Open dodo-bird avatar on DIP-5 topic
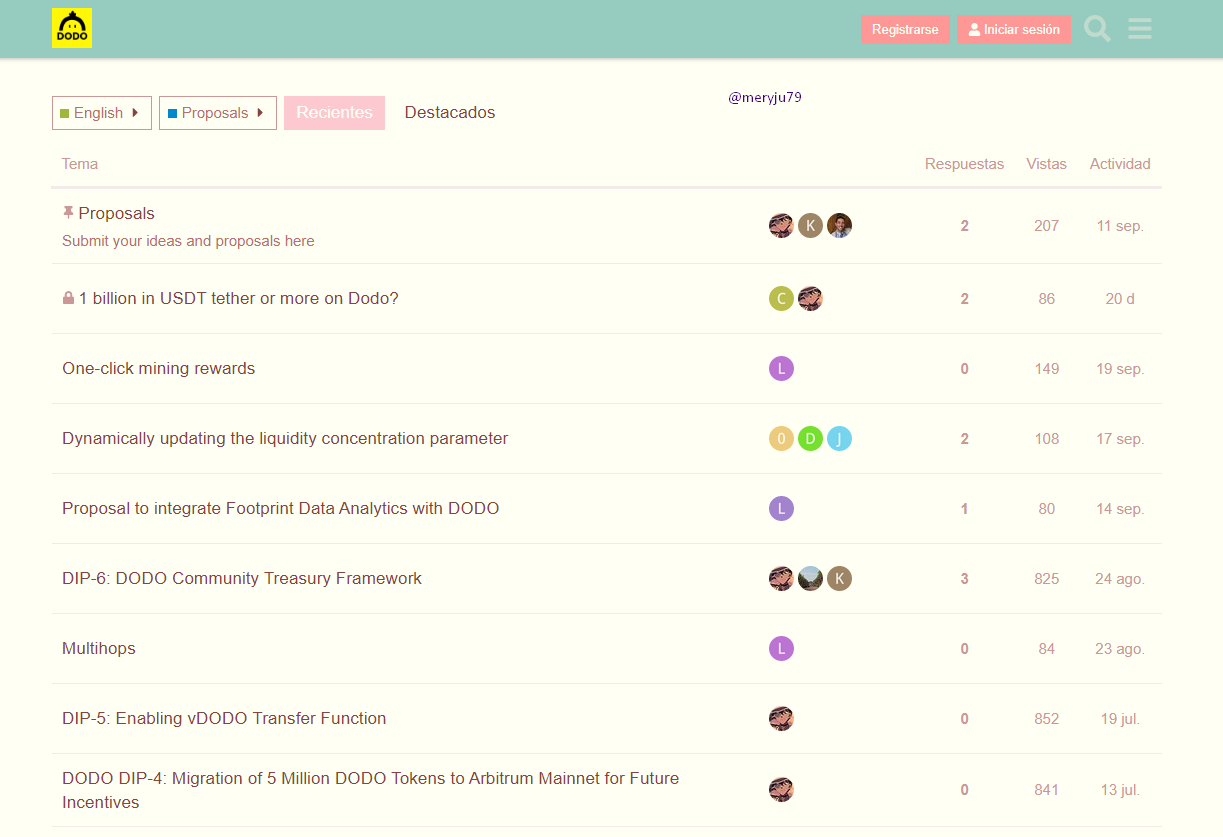This screenshot has width=1223, height=837. point(781,718)
